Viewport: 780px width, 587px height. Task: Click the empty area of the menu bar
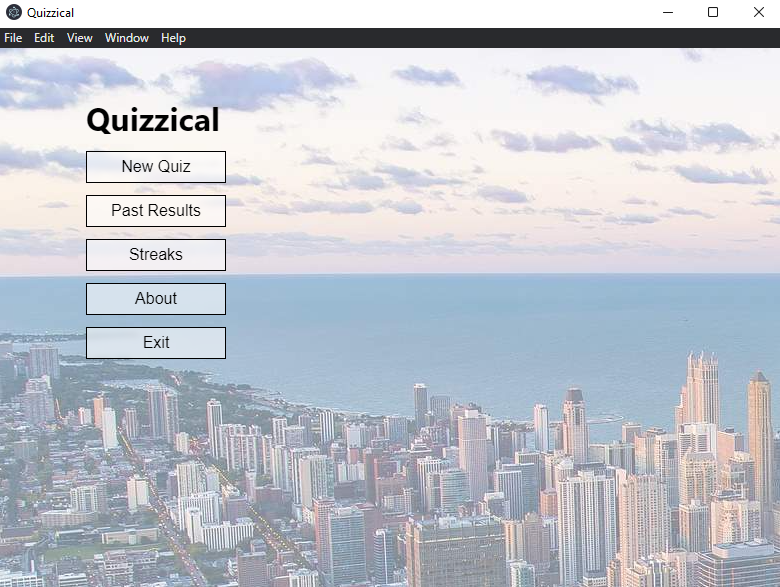480,38
